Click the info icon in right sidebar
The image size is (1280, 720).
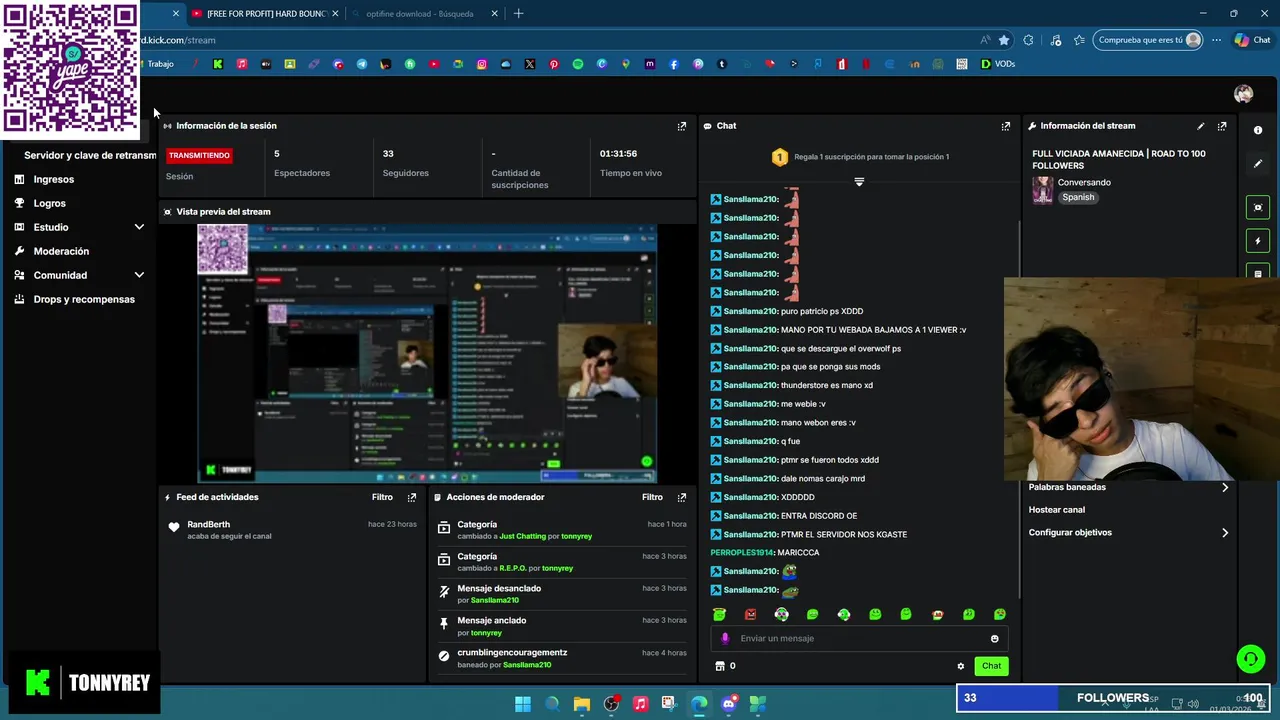click(1258, 130)
